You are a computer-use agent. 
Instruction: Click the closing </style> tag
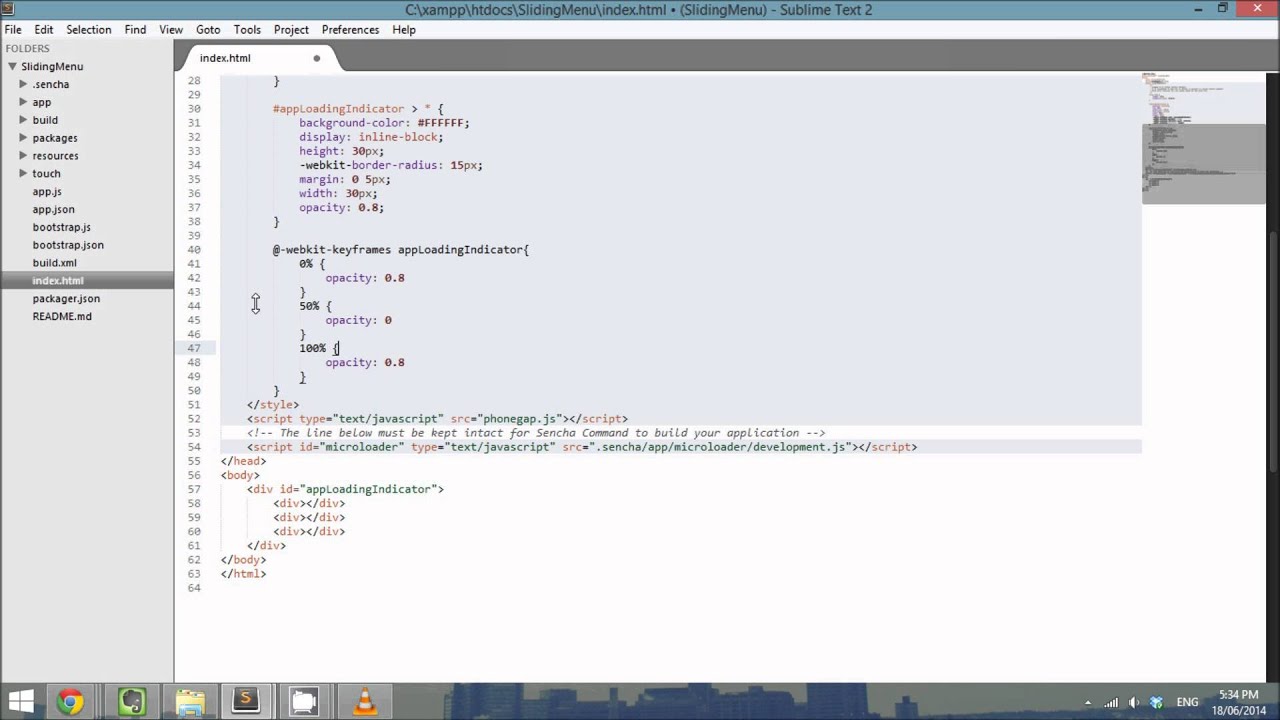point(273,405)
